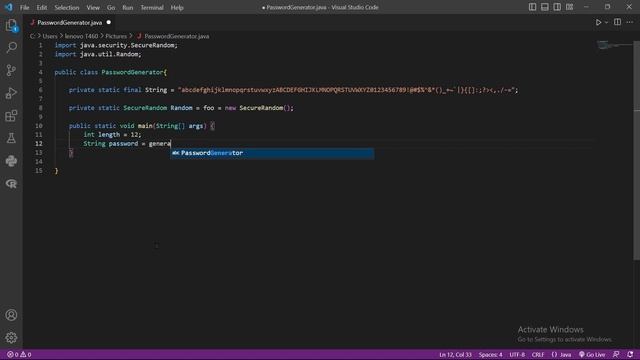Click the unsaved dot on the tab

[x=109, y=22]
